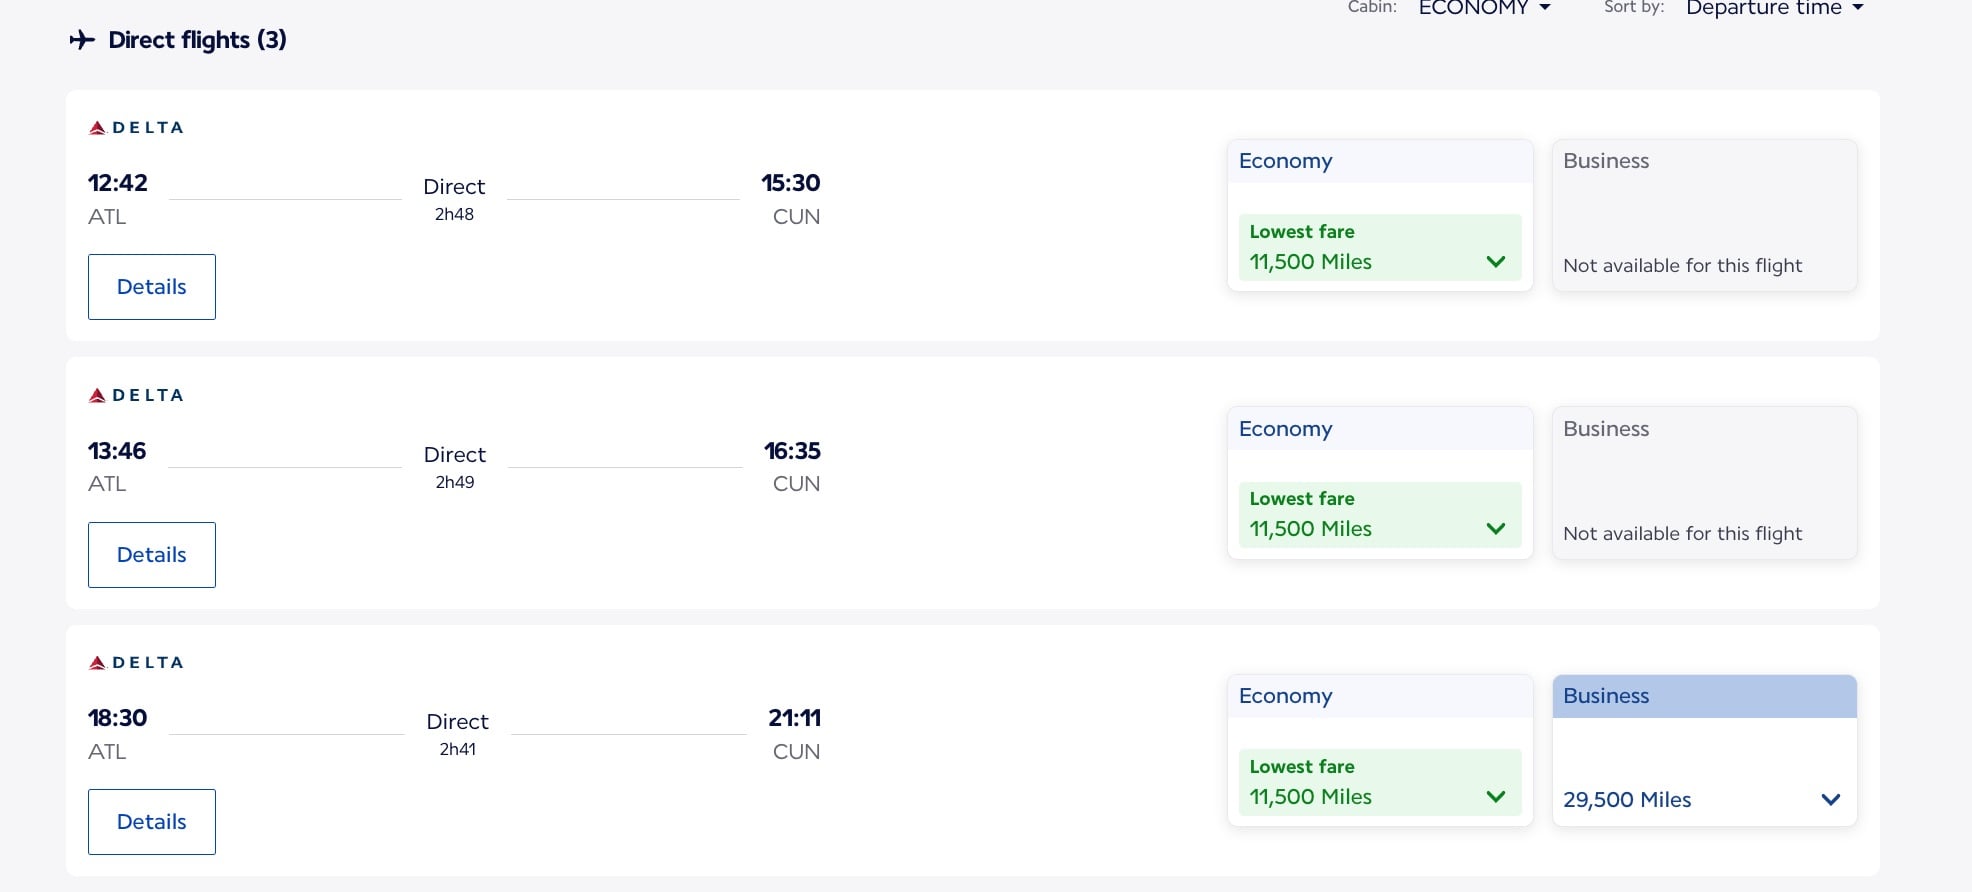Screen dimensions: 1972x892
Task: Expand lowest fare details on the 12:42 flight
Action: [x=1496, y=261]
